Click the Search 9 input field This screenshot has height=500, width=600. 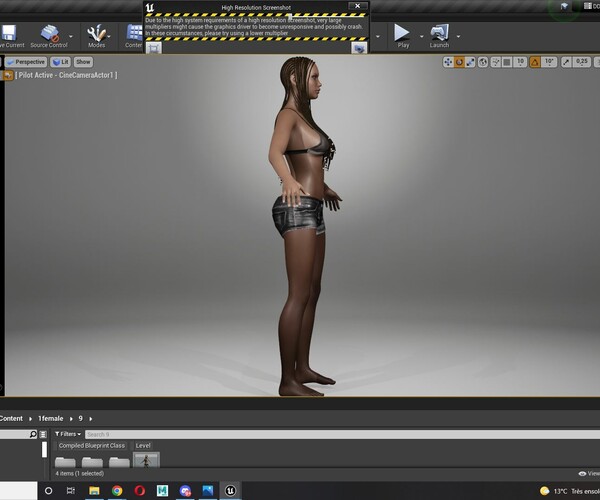click(342, 434)
